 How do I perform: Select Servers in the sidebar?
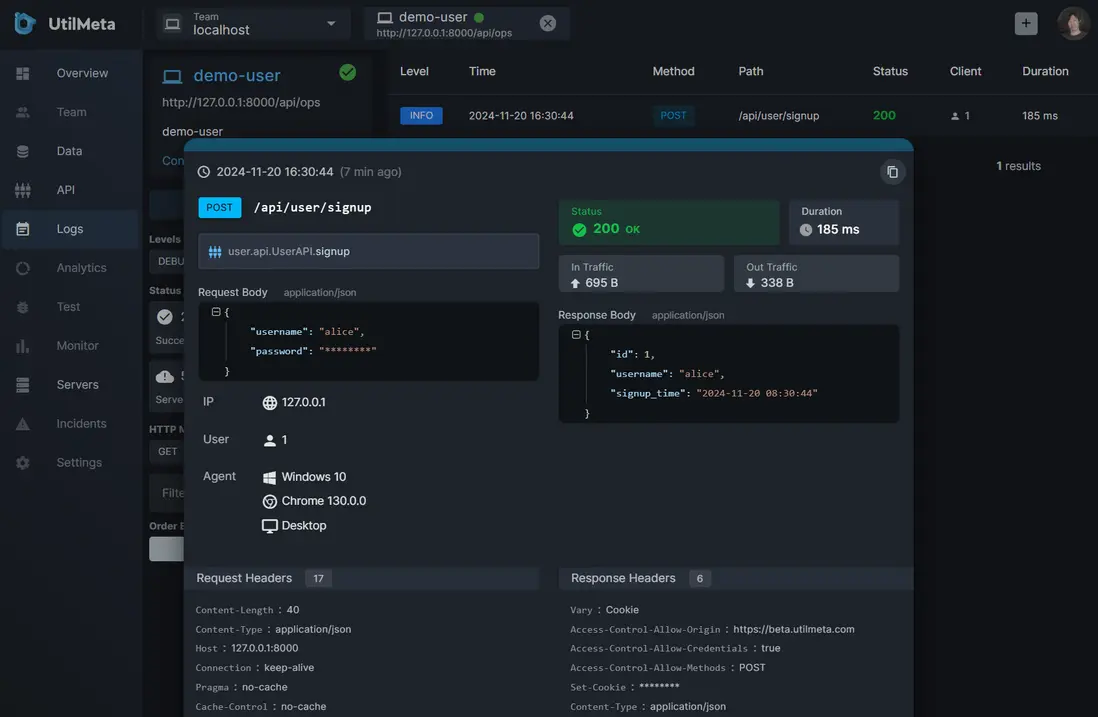[77, 385]
